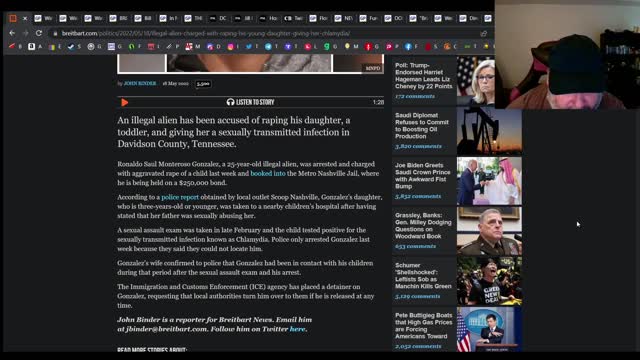Open the white square bookmark labeled A

(31, 47)
